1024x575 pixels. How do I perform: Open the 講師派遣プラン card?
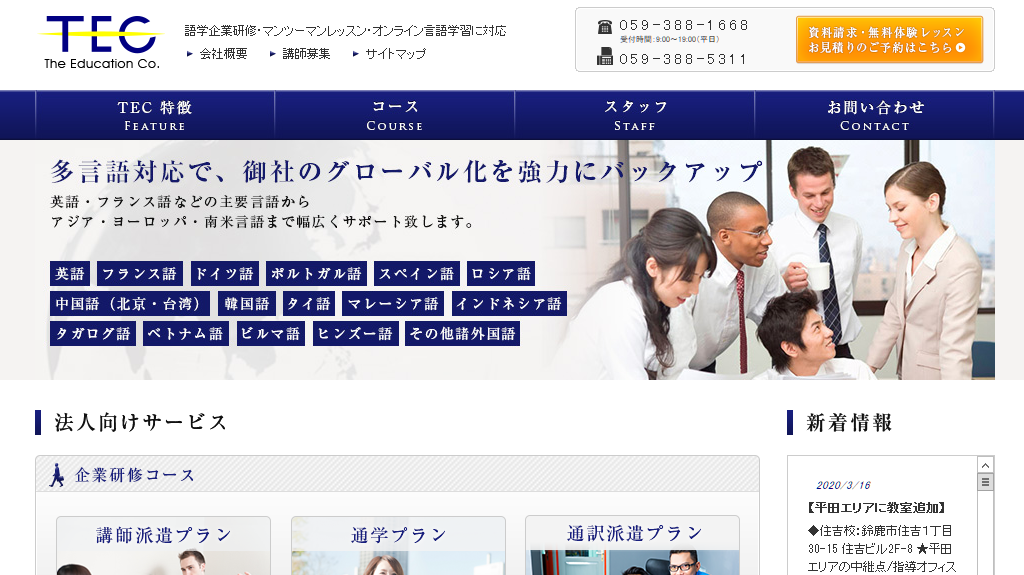click(163, 546)
